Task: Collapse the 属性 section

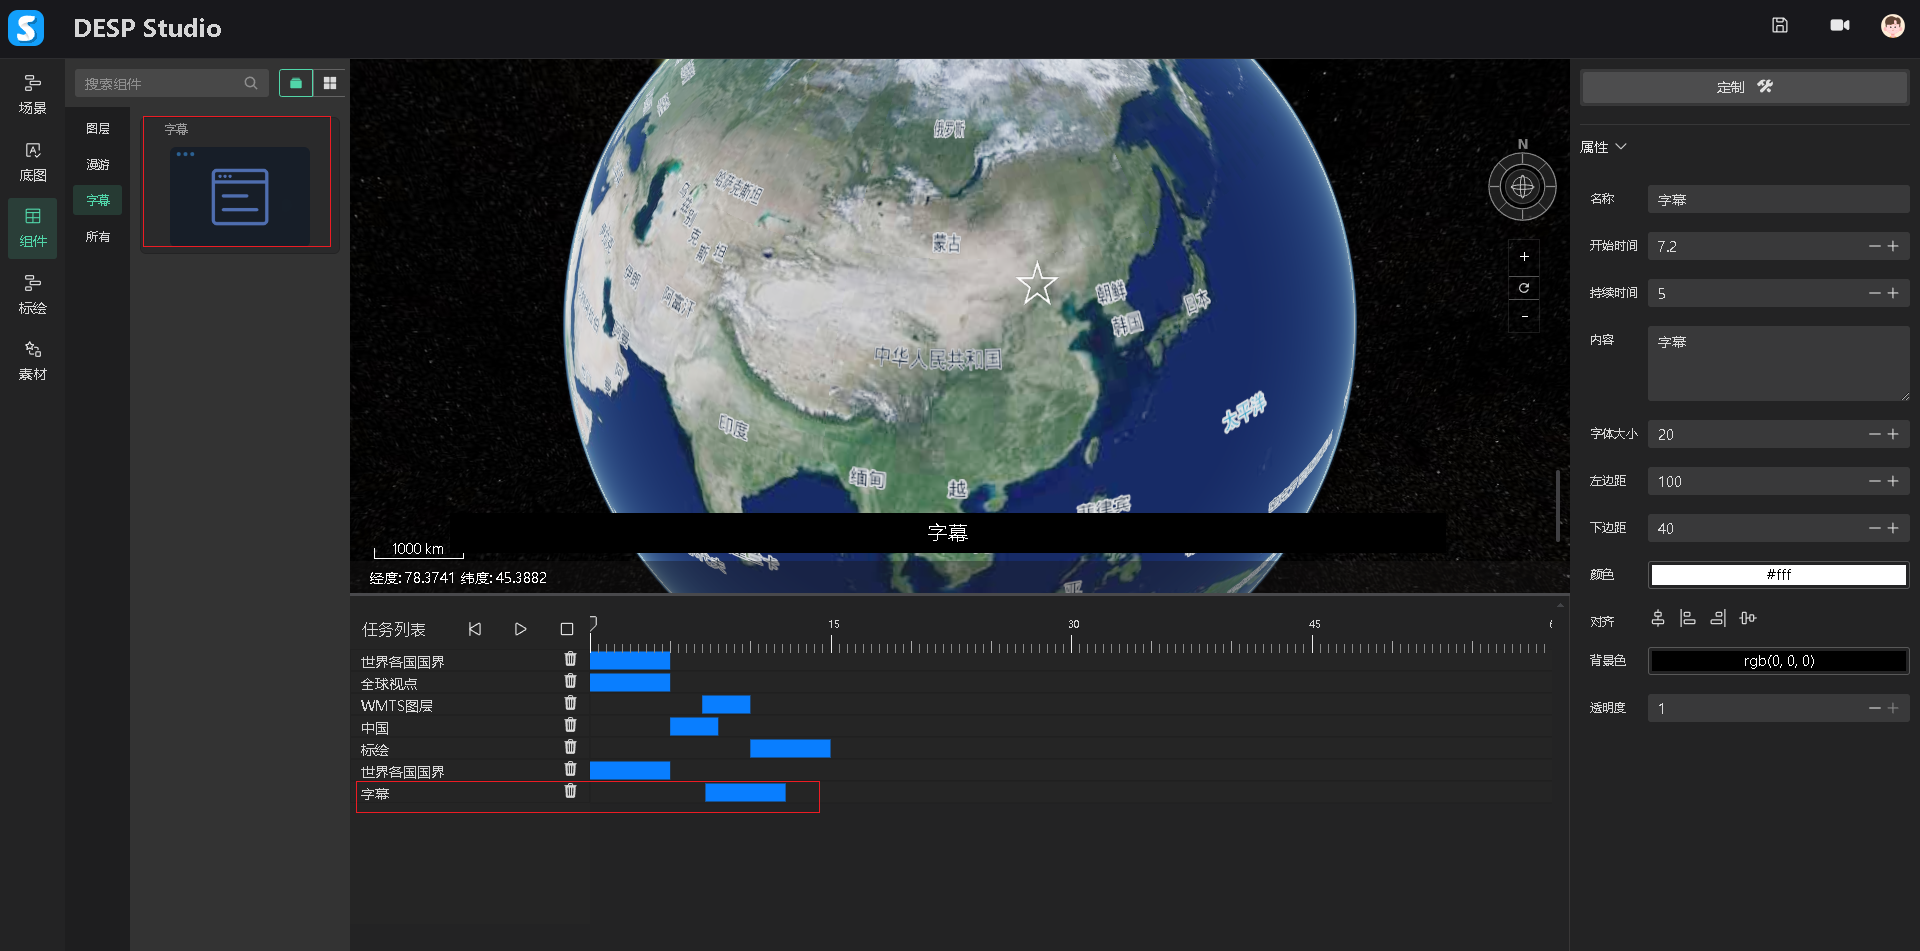Action: pos(1621,147)
